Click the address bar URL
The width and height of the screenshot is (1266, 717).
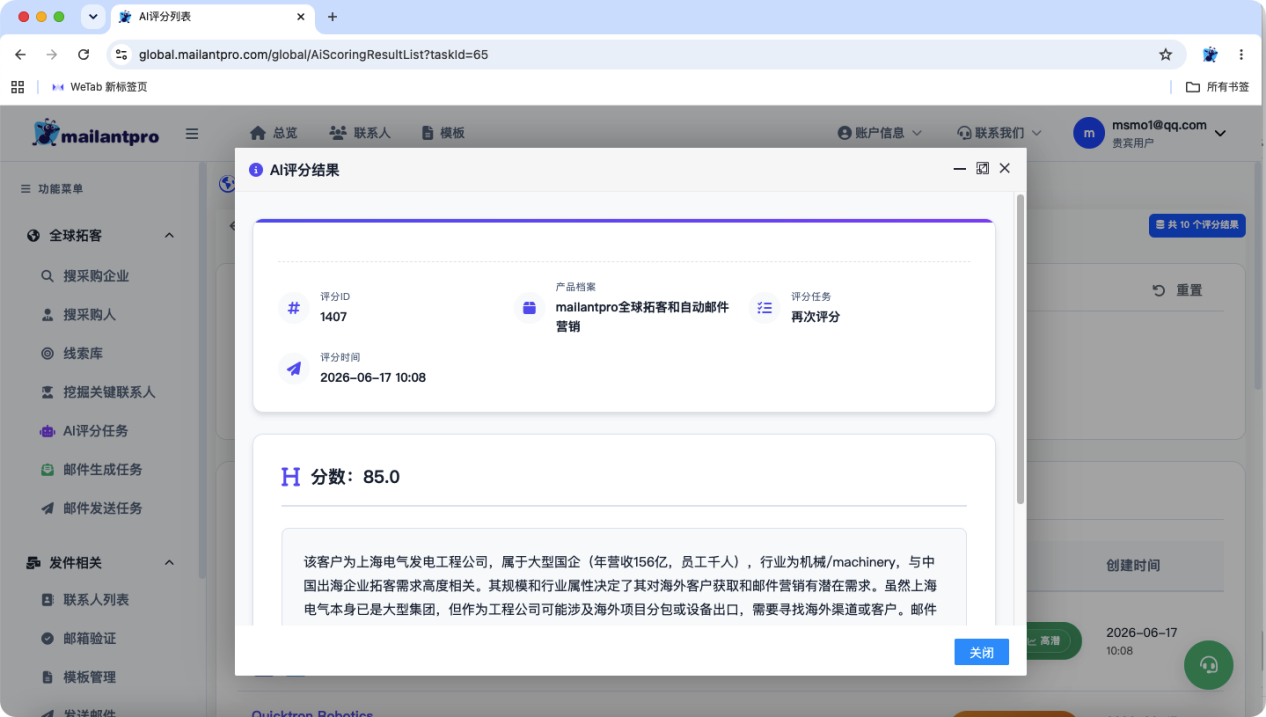(x=313, y=54)
